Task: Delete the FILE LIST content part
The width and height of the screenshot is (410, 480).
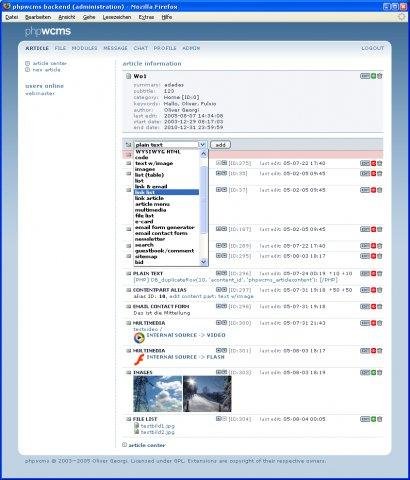Action: pyautogui.click(x=380, y=419)
